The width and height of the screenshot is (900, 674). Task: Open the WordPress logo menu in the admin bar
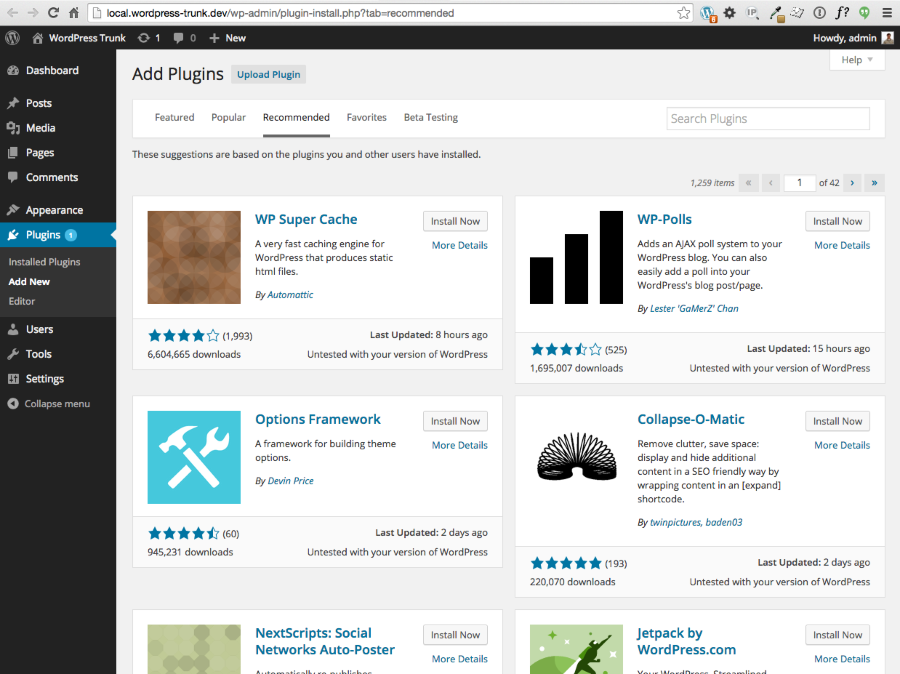pyautogui.click(x=13, y=38)
